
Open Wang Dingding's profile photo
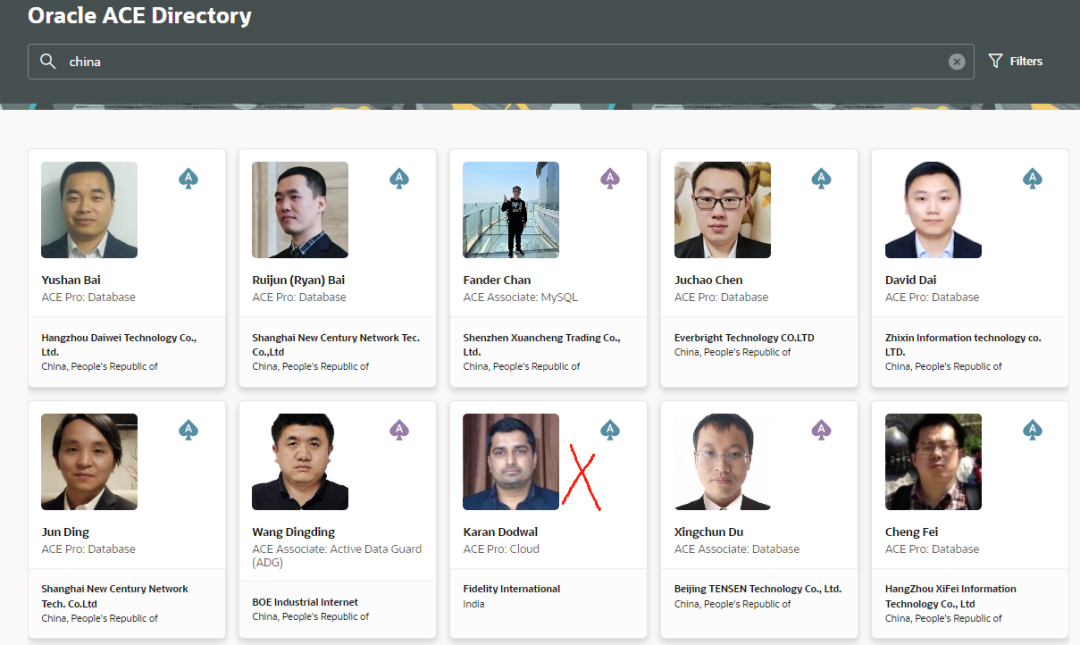pos(300,462)
